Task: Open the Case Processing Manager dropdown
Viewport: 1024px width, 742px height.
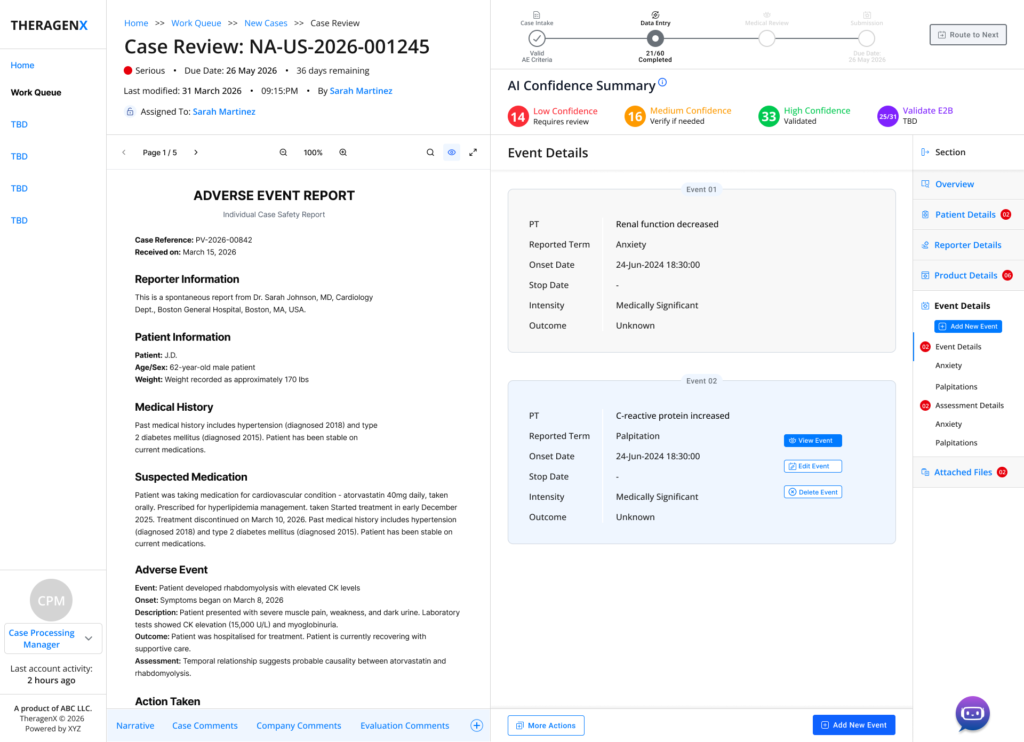Action: click(53, 639)
